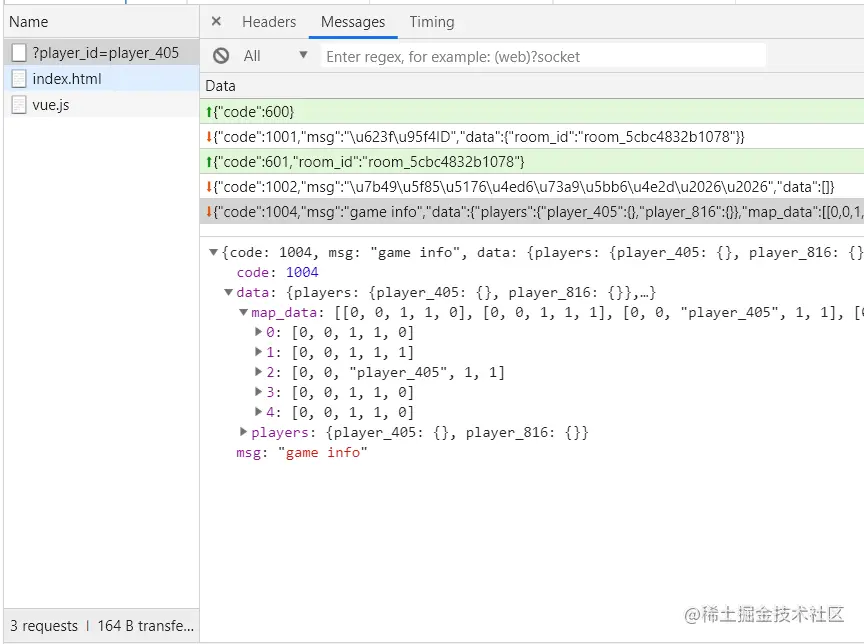Click the clear messages icon
Screen dimensions: 864x644
click(221, 56)
